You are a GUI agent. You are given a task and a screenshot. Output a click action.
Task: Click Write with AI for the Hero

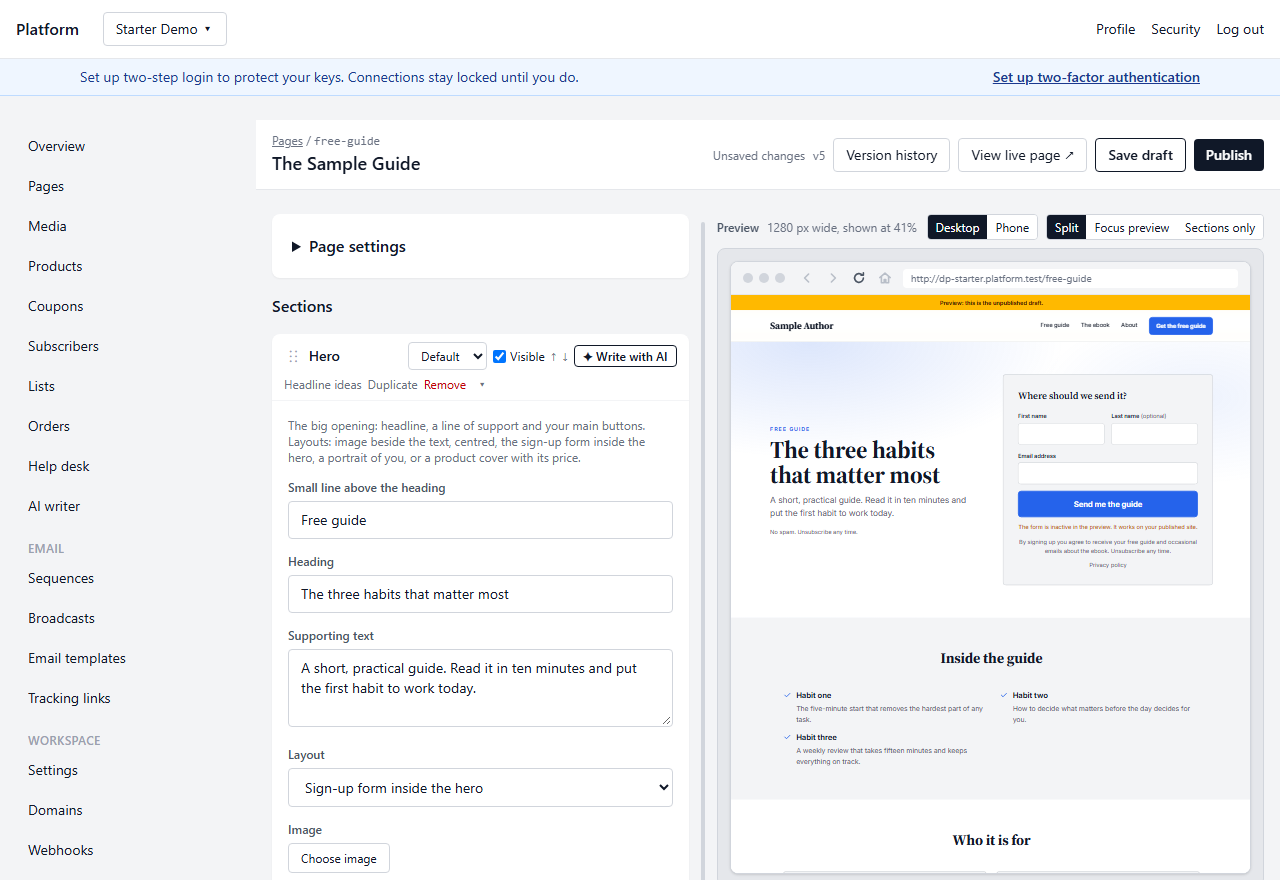(x=625, y=356)
